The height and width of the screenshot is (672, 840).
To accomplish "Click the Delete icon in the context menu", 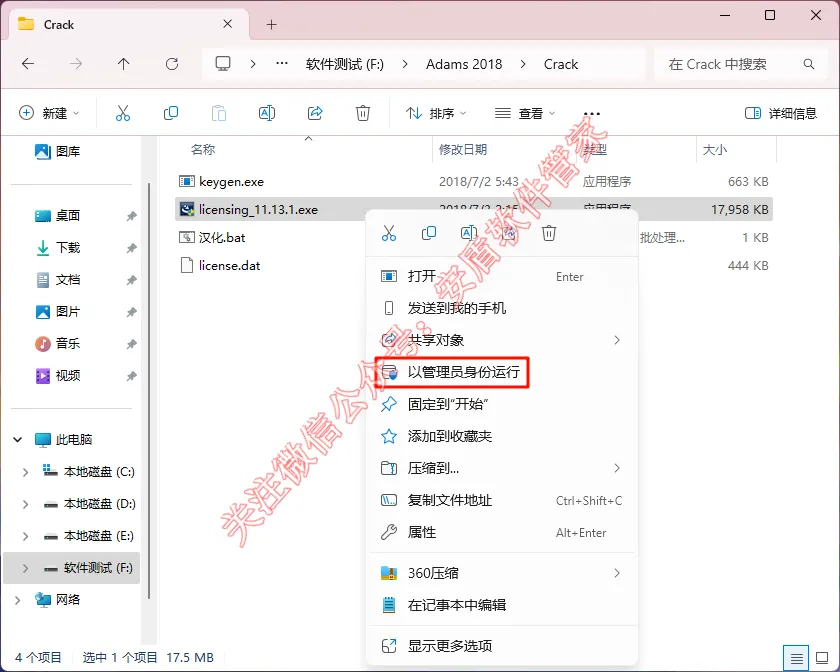I will click(549, 233).
